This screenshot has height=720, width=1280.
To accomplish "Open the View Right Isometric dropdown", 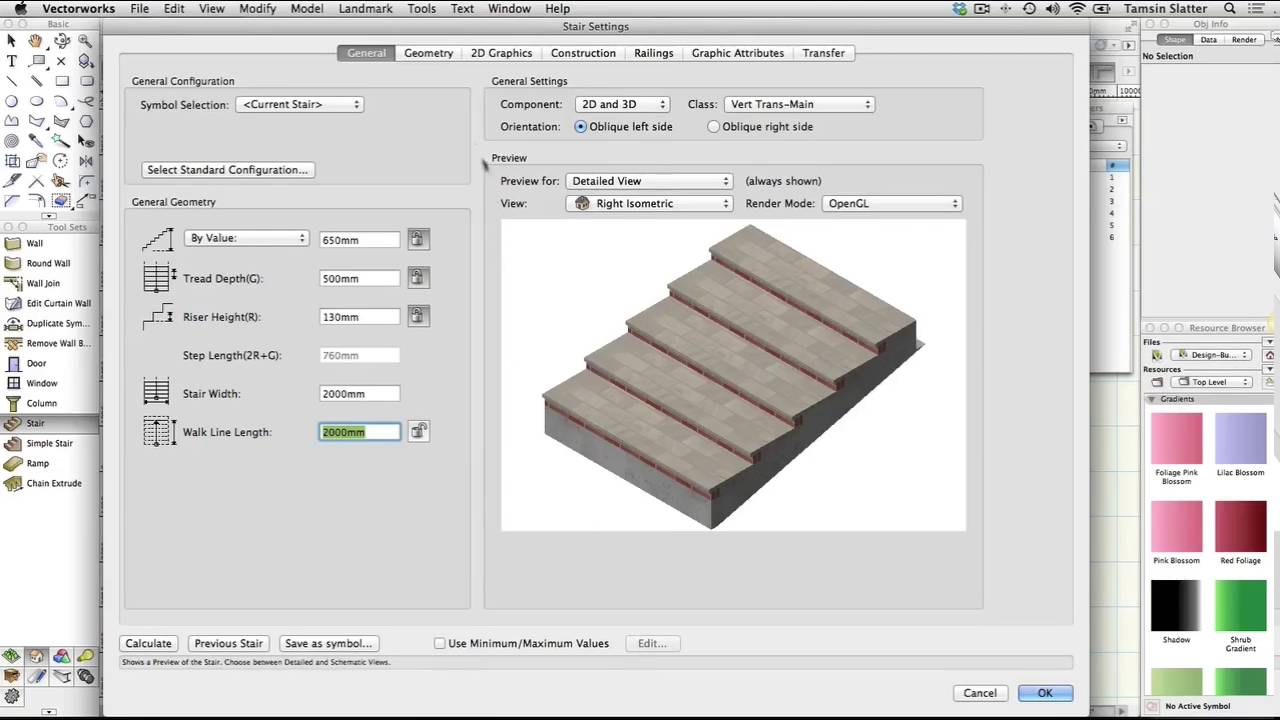I will click(x=649, y=203).
